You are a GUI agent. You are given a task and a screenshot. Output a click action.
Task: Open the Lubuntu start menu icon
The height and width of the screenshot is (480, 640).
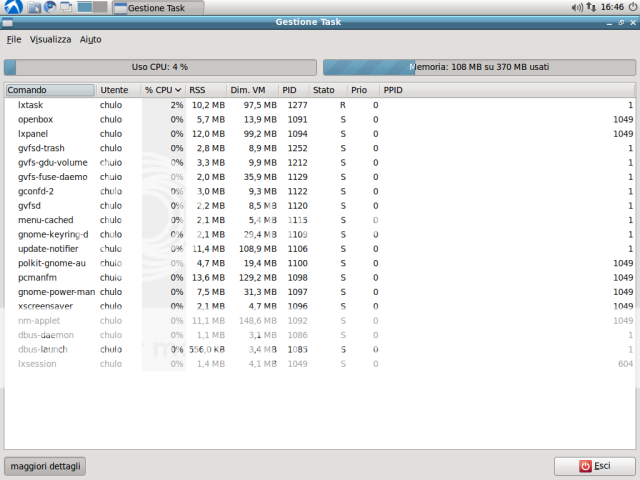pos(13,7)
